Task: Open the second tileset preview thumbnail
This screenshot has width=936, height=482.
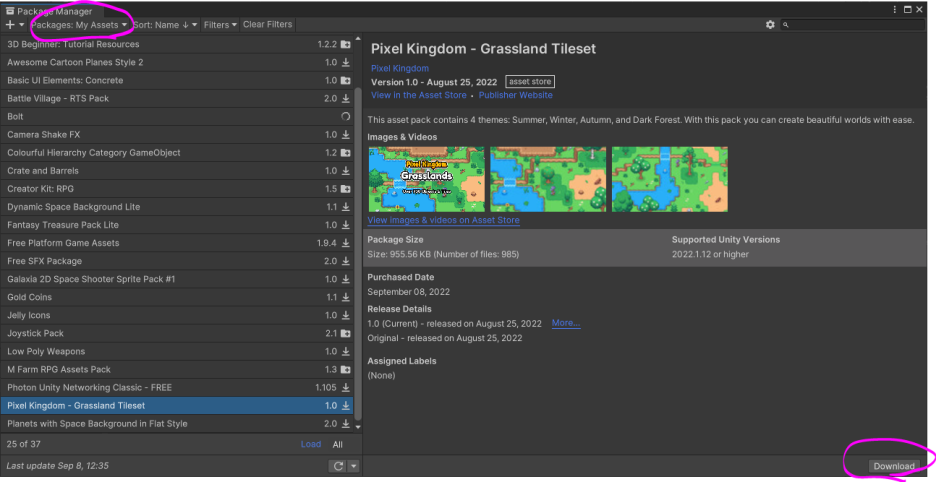Action: click(x=548, y=179)
